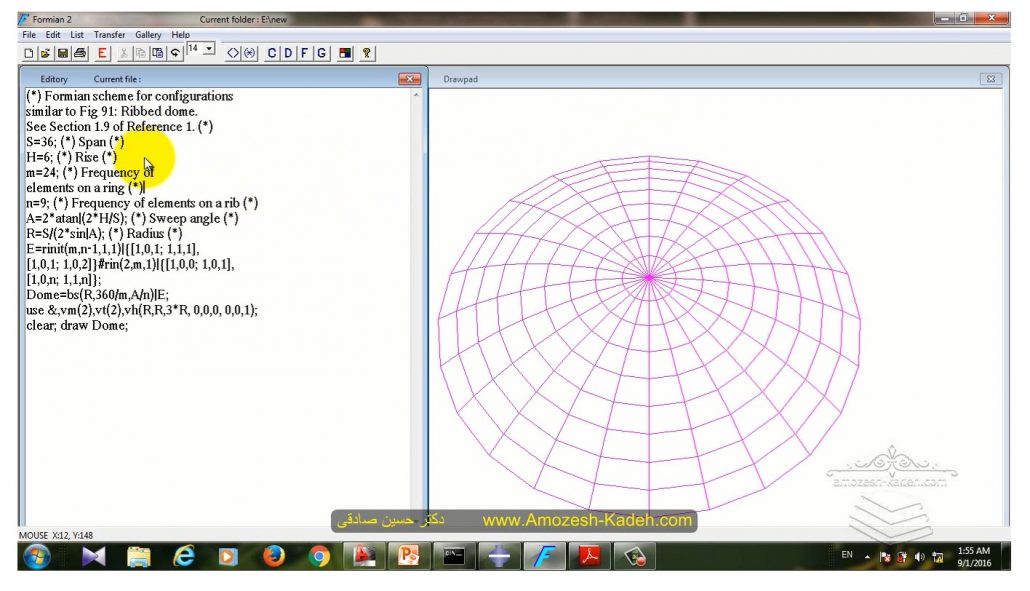Open the font size 14 dropdown
This screenshot has width=1030, height=591.
208,48
